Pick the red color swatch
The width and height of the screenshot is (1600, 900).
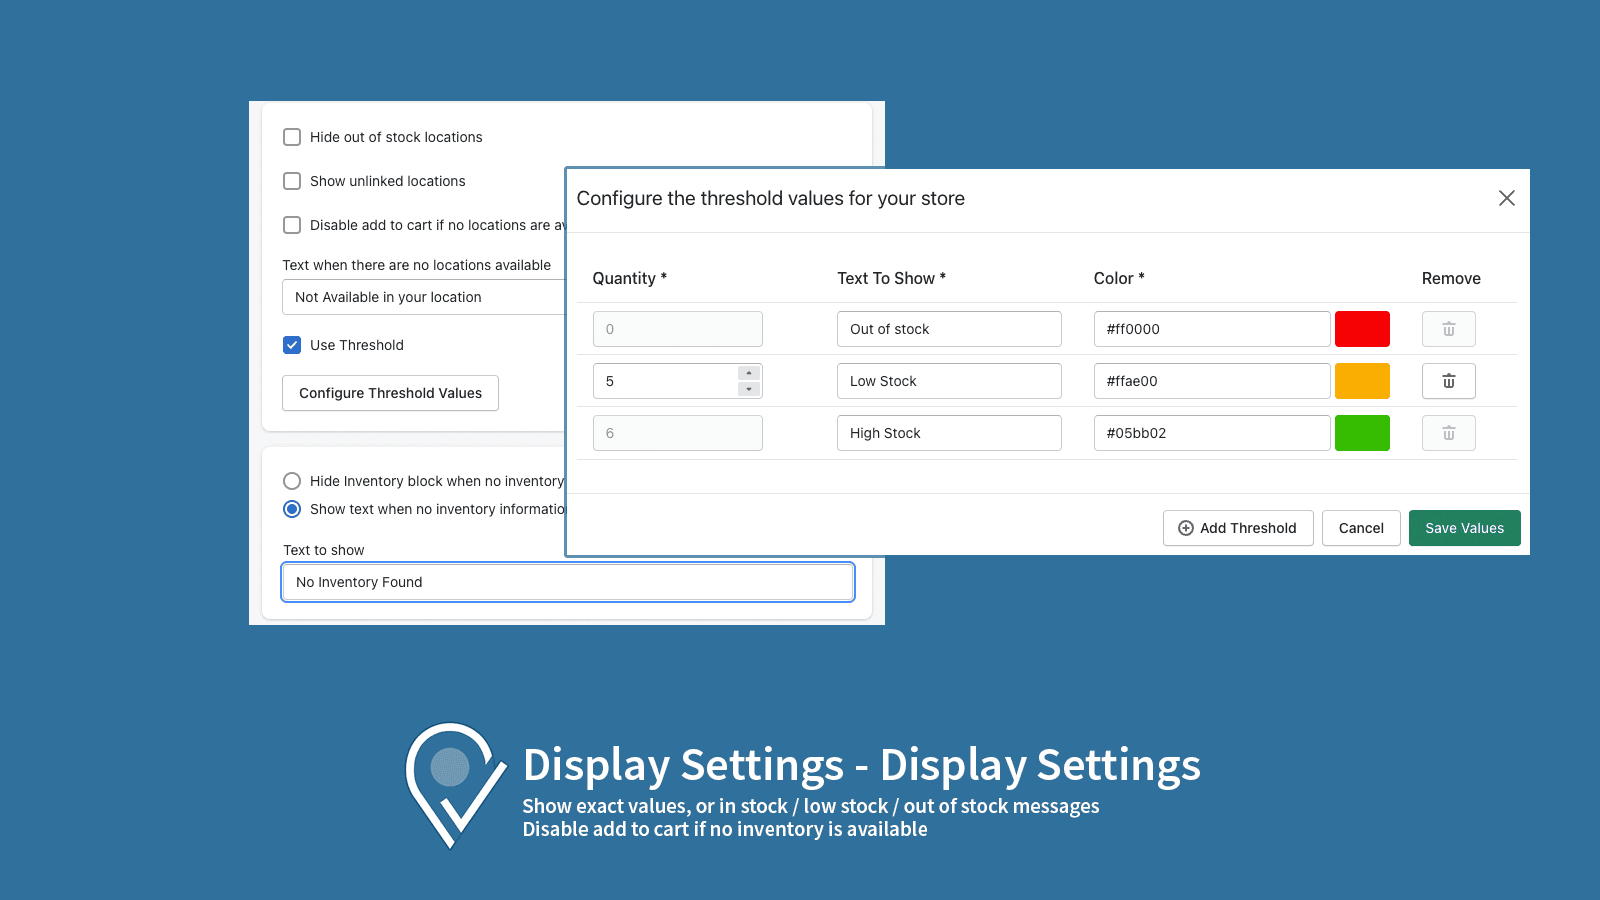1362,329
